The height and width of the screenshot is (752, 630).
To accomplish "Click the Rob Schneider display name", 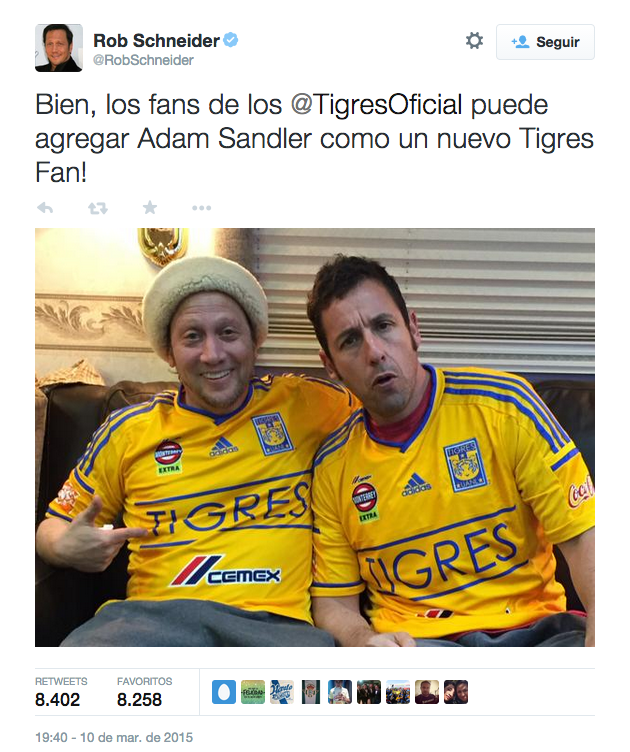I will 156,41.
